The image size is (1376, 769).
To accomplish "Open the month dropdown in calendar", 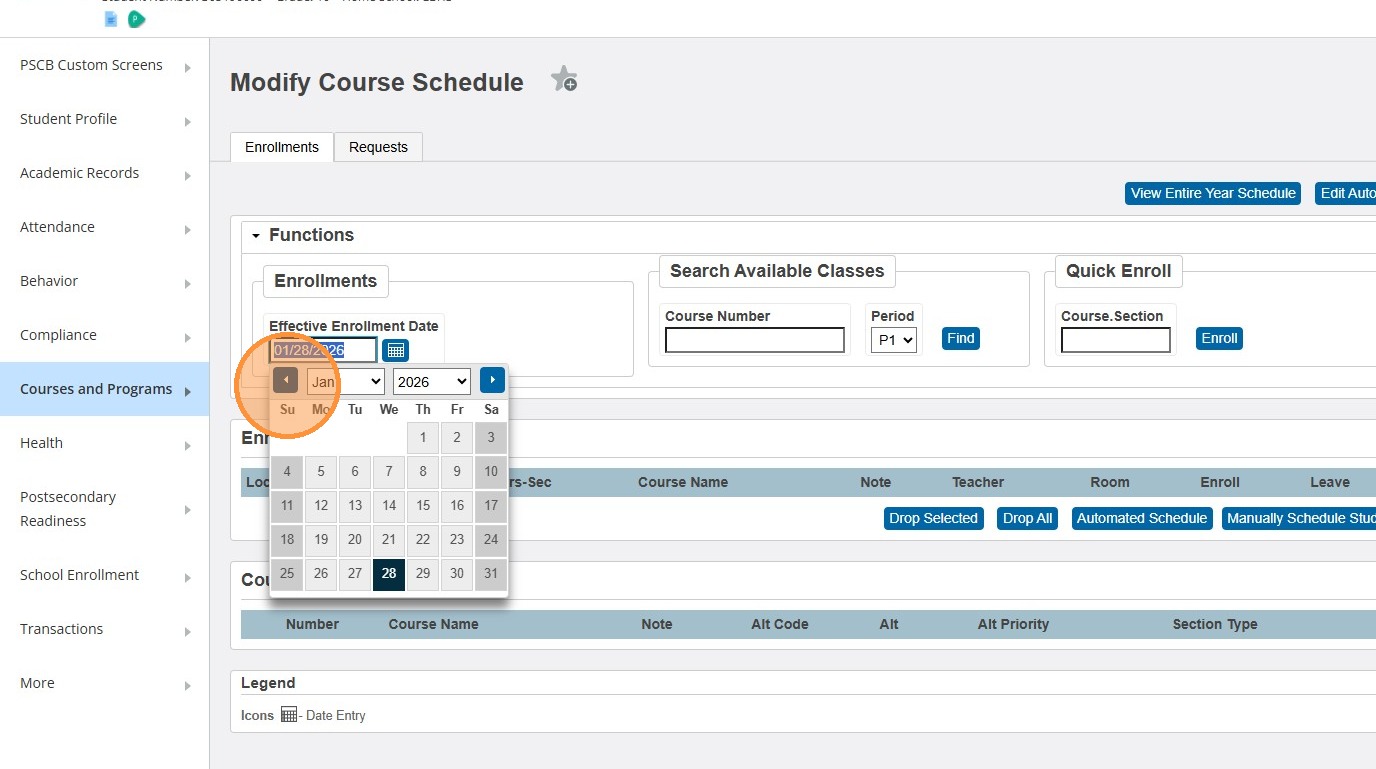I will pos(345,381).
